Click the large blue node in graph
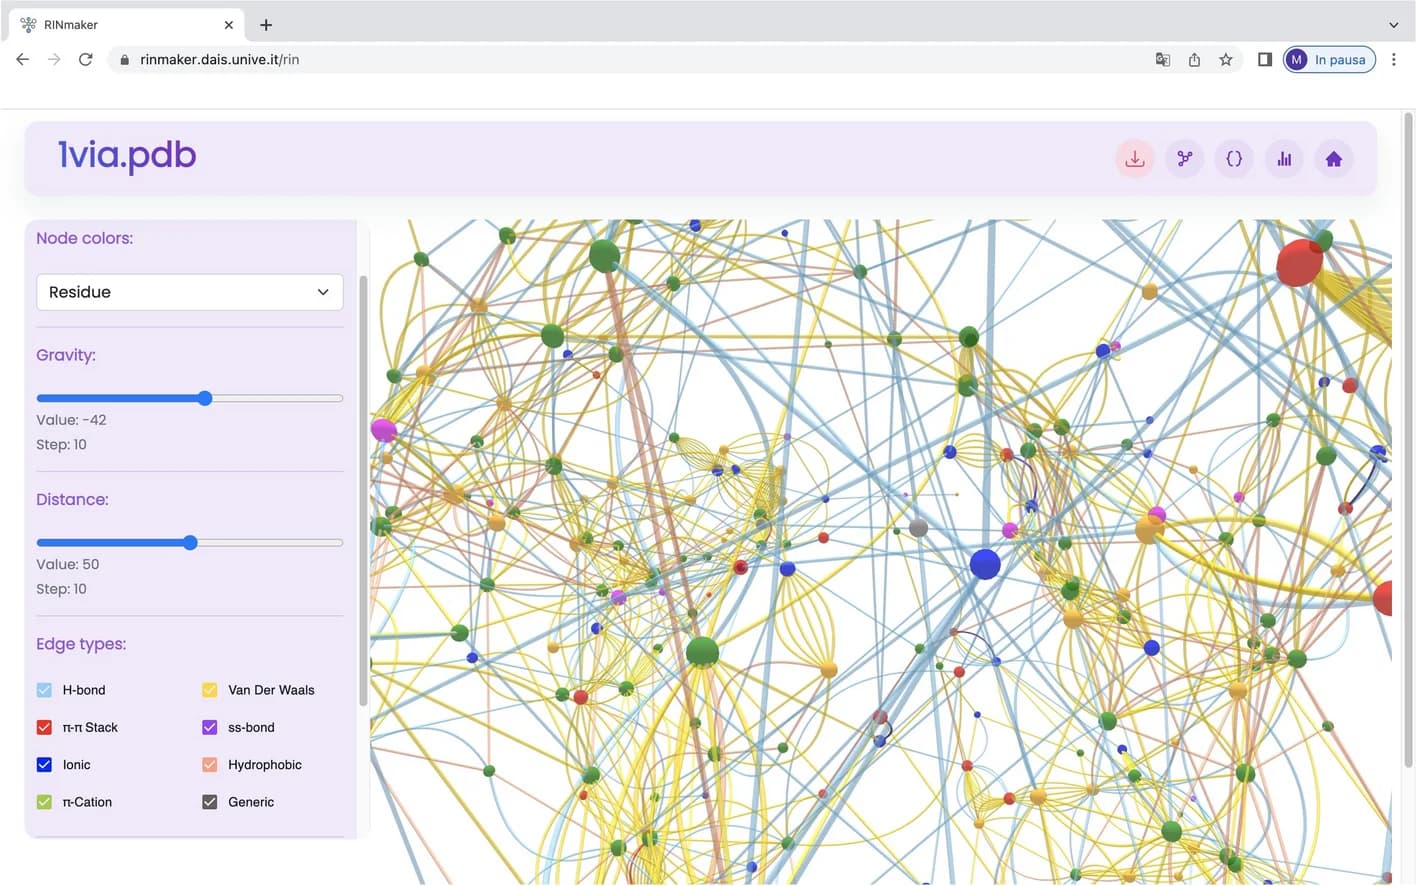The image size is (1416, 886). coord(985,564)
